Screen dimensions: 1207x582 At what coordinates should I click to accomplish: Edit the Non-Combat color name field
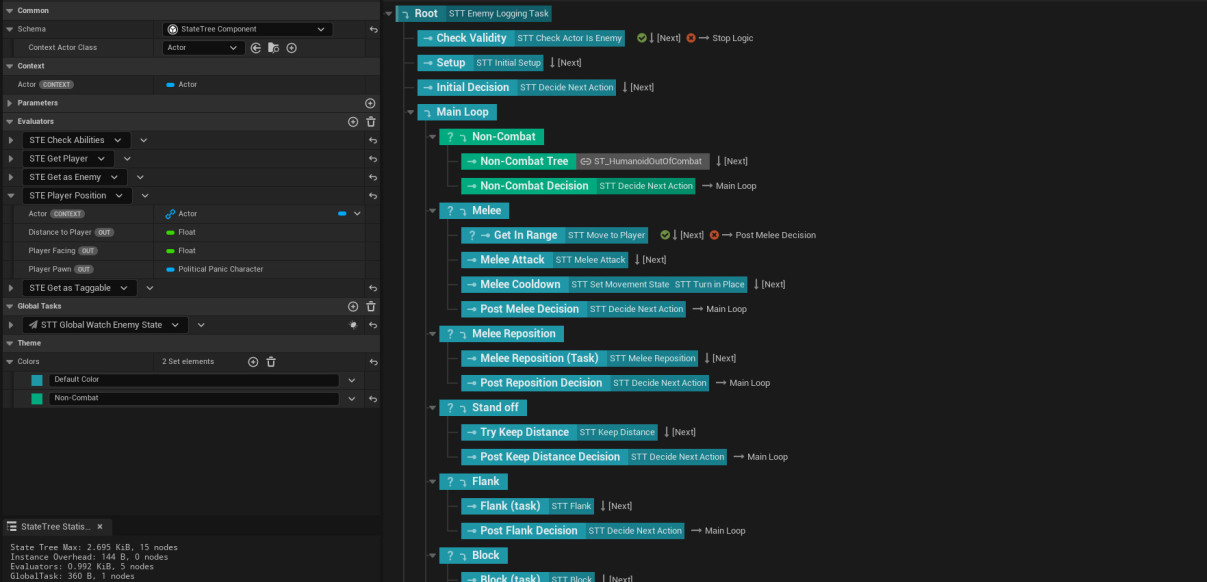194,399
